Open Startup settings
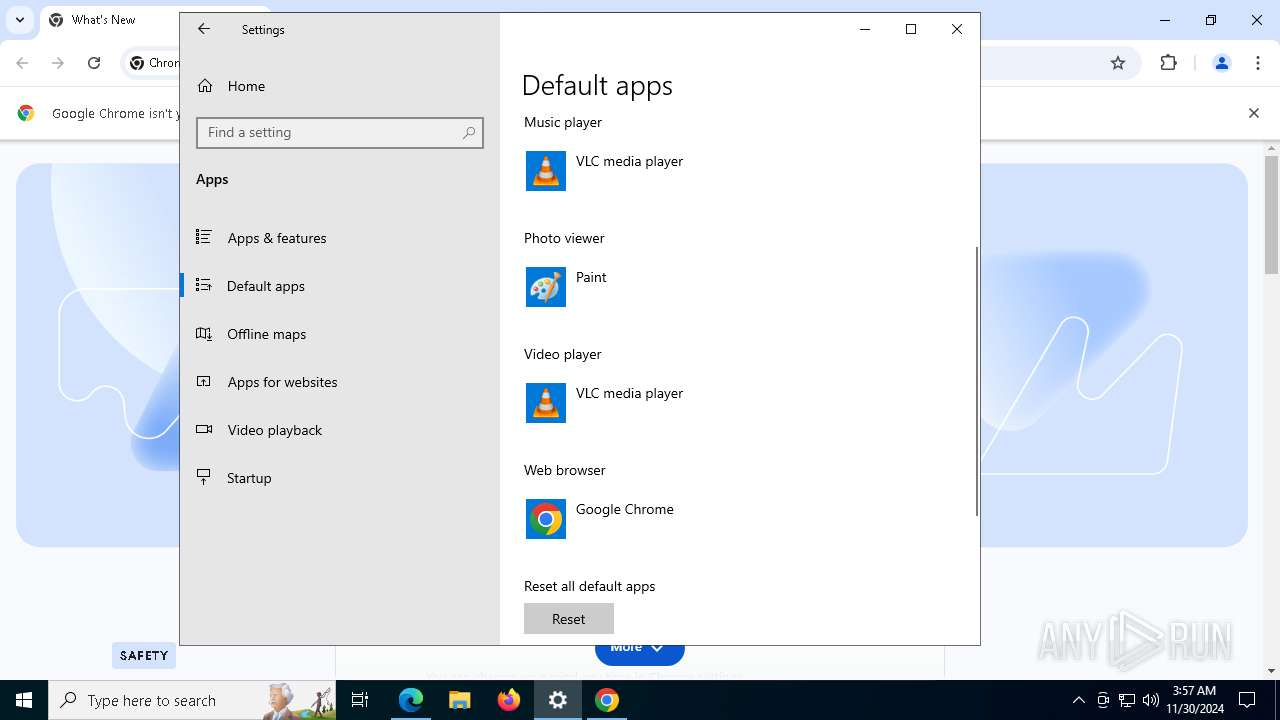The image size is (1280, 720). click(x=340, y=478)
